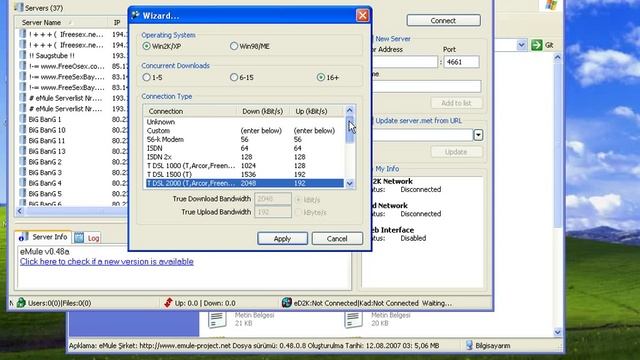Click Cancel in the Wizard dialog
Screen dimensions: 640x360
(x=337, y=239)
